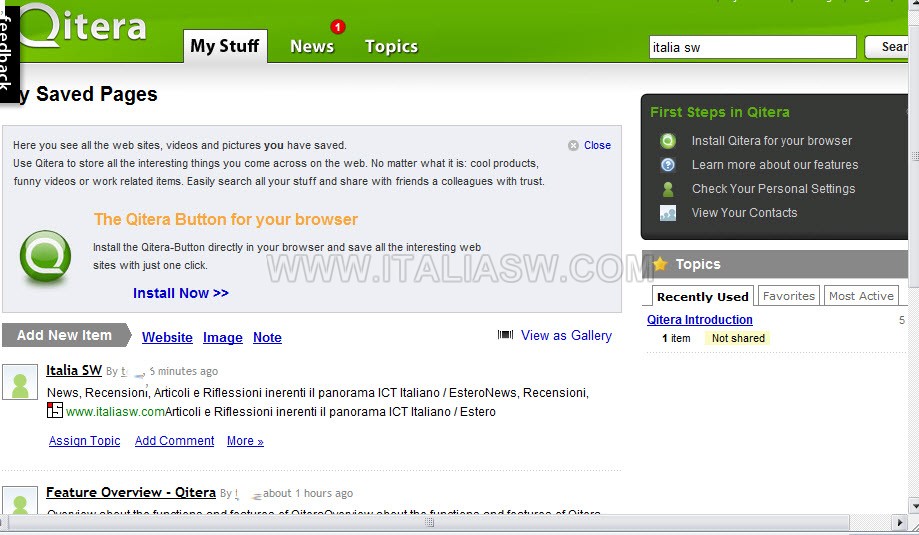Open the Qitera Introduction topic
Image resolution: width=919 pixels, height=535 pixels.
(700, 319)
